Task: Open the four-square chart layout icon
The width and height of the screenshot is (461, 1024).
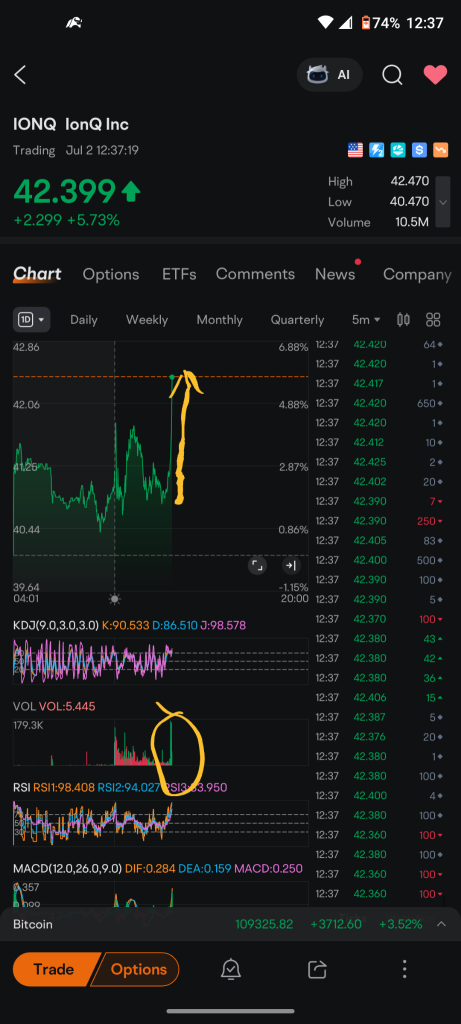Action: [x=433, y=320]
